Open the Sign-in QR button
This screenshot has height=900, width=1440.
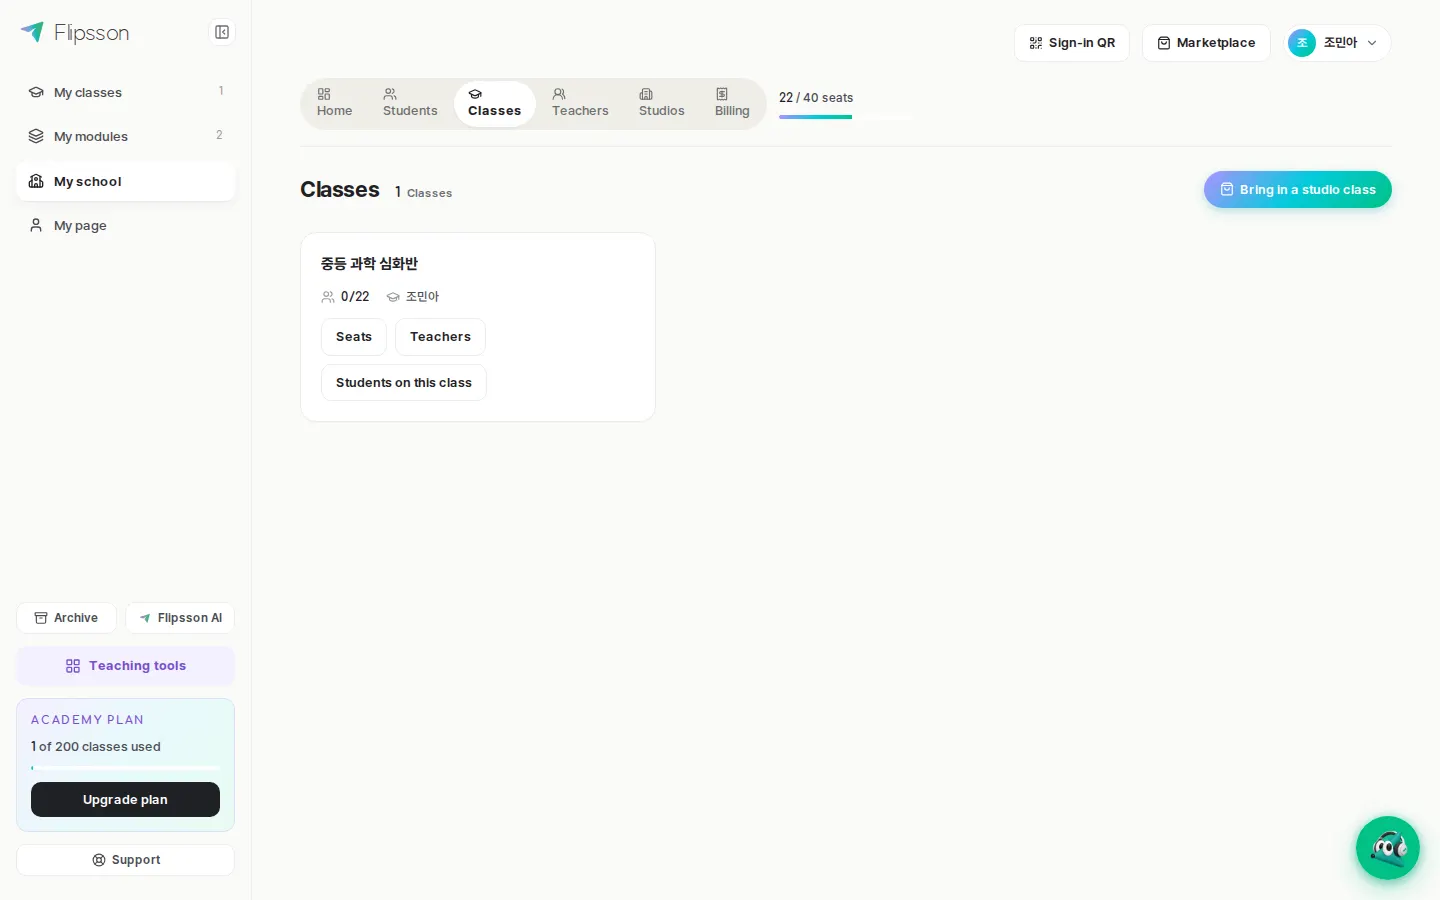click(x=1072, y=43)
